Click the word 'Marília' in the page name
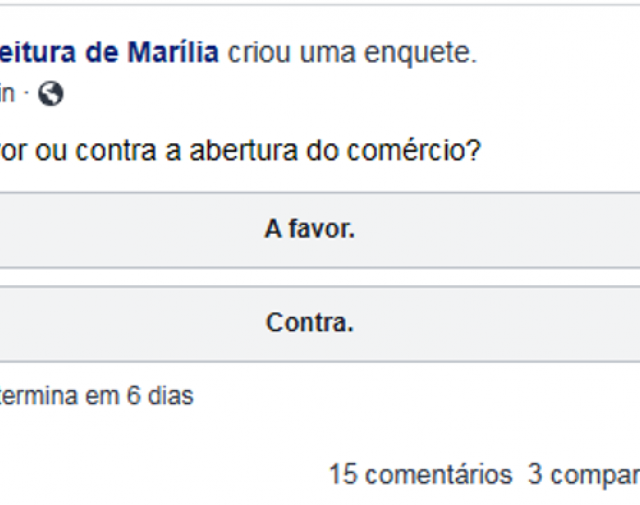Image resolution: width=640 pixels, height=505 pixels. [173, 52]
